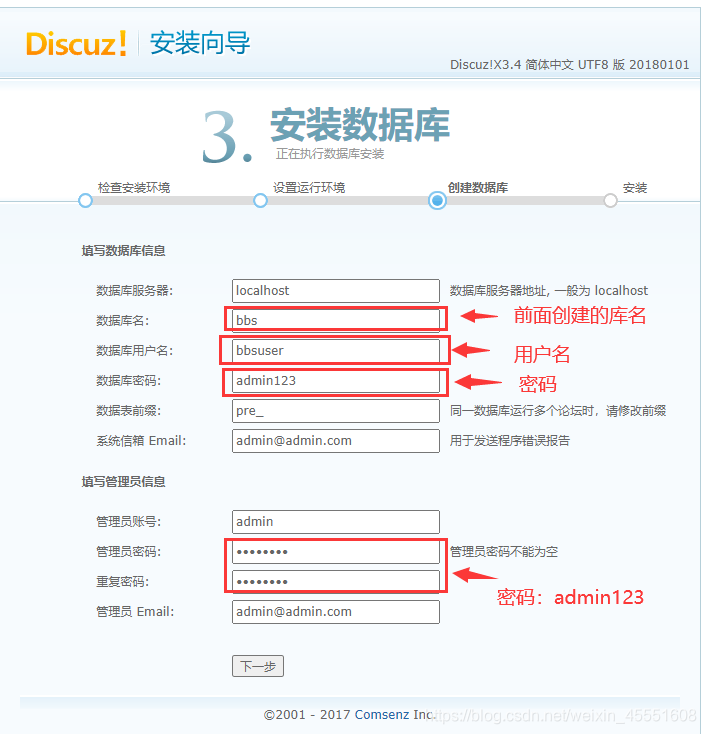Click the hint 数据库服务器地址, 一般为 localhost
706x734 pixels.
pyautogui.click(x=549, y=291)
